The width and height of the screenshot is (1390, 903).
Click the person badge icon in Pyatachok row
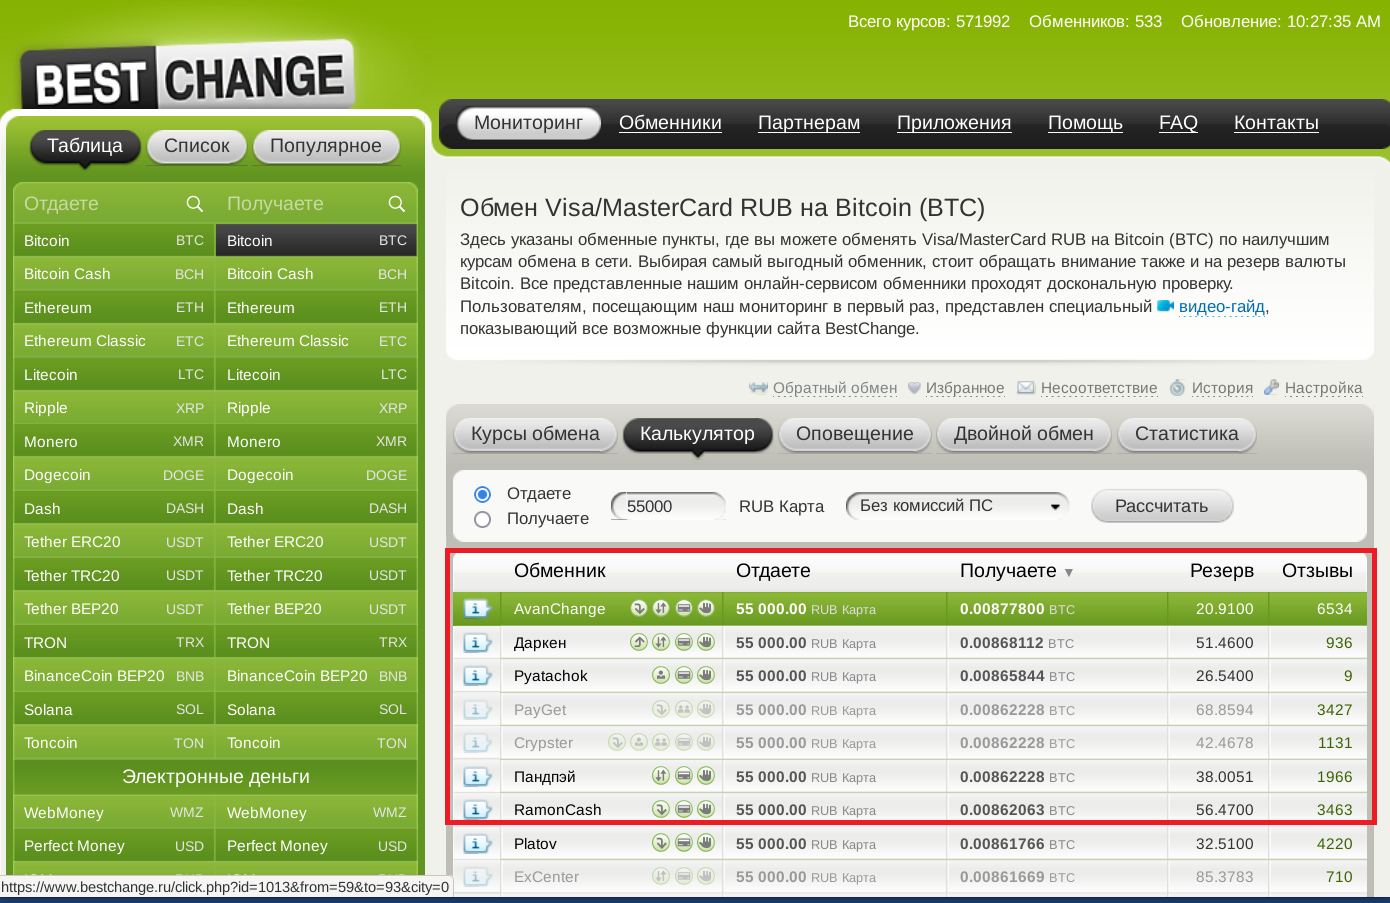coord(661,675)
